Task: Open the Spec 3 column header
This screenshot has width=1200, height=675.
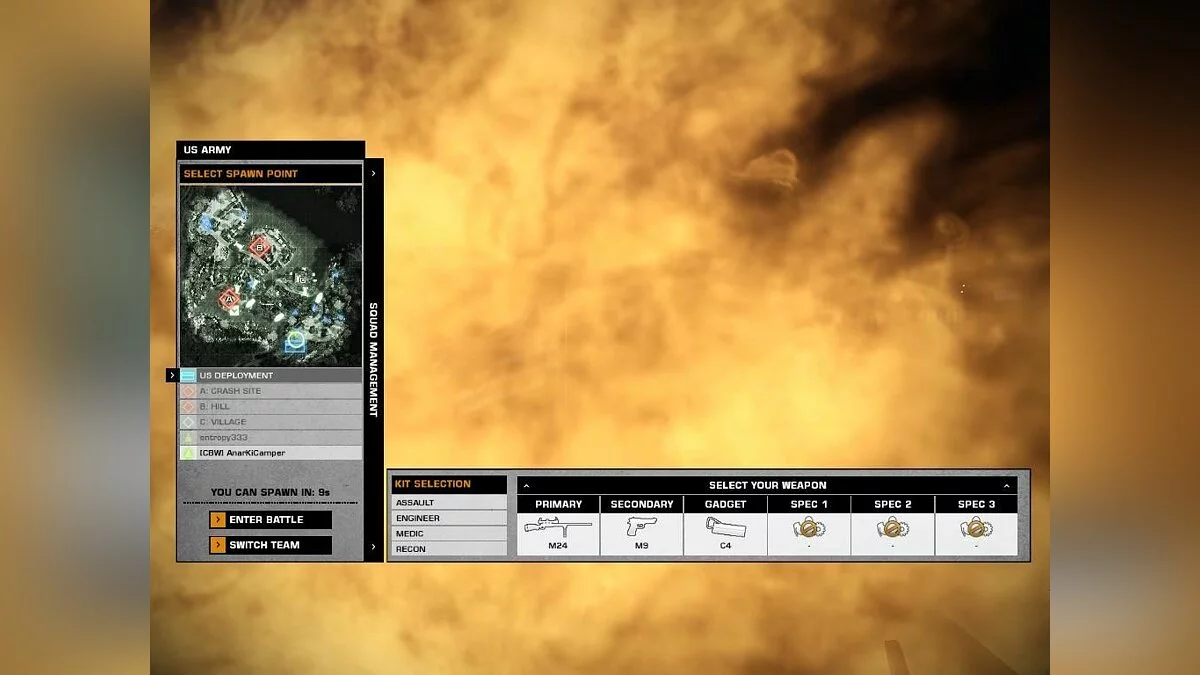Action: tap(977, 505)
